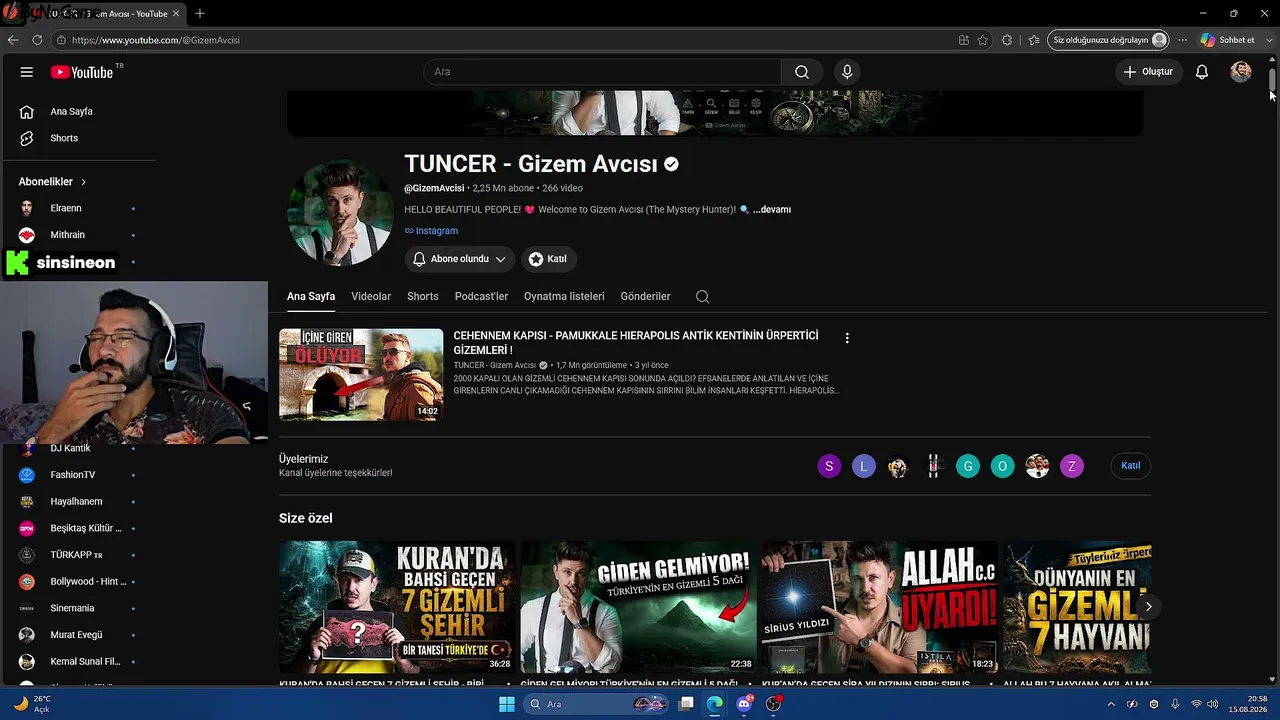Screen dimensions: 1280x720
Task: Expand channel description with ...devamı
Action: pos(772,210)
